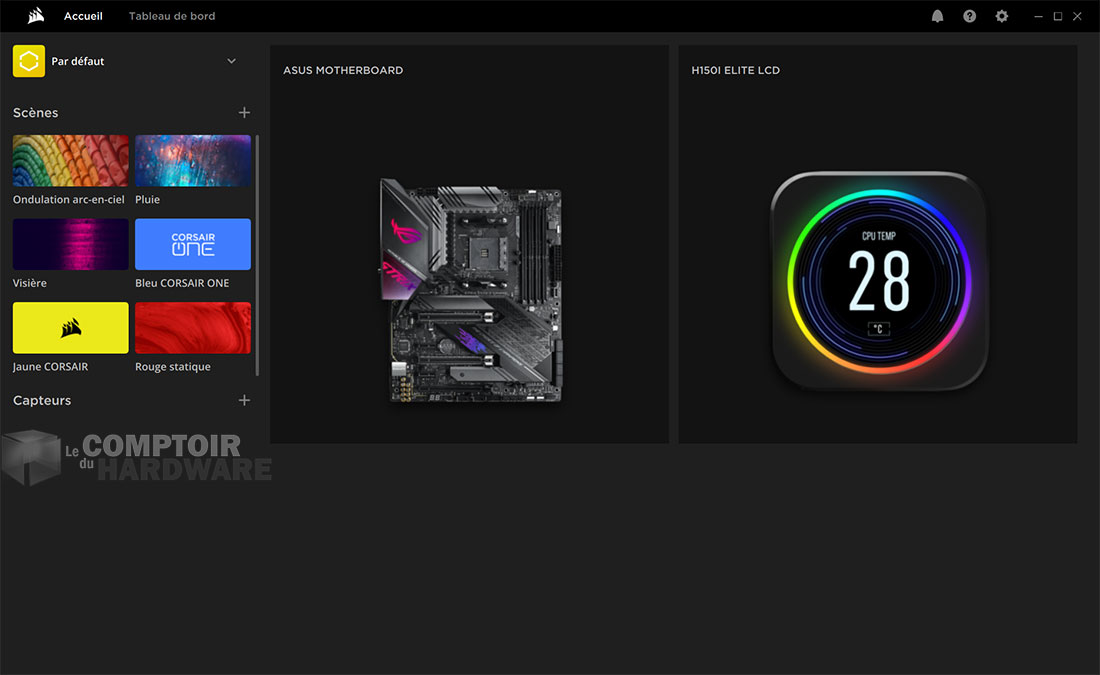Click the H150I ELITE LCD title text
This screenshot has width=1100, height=675.
[735, 70]
